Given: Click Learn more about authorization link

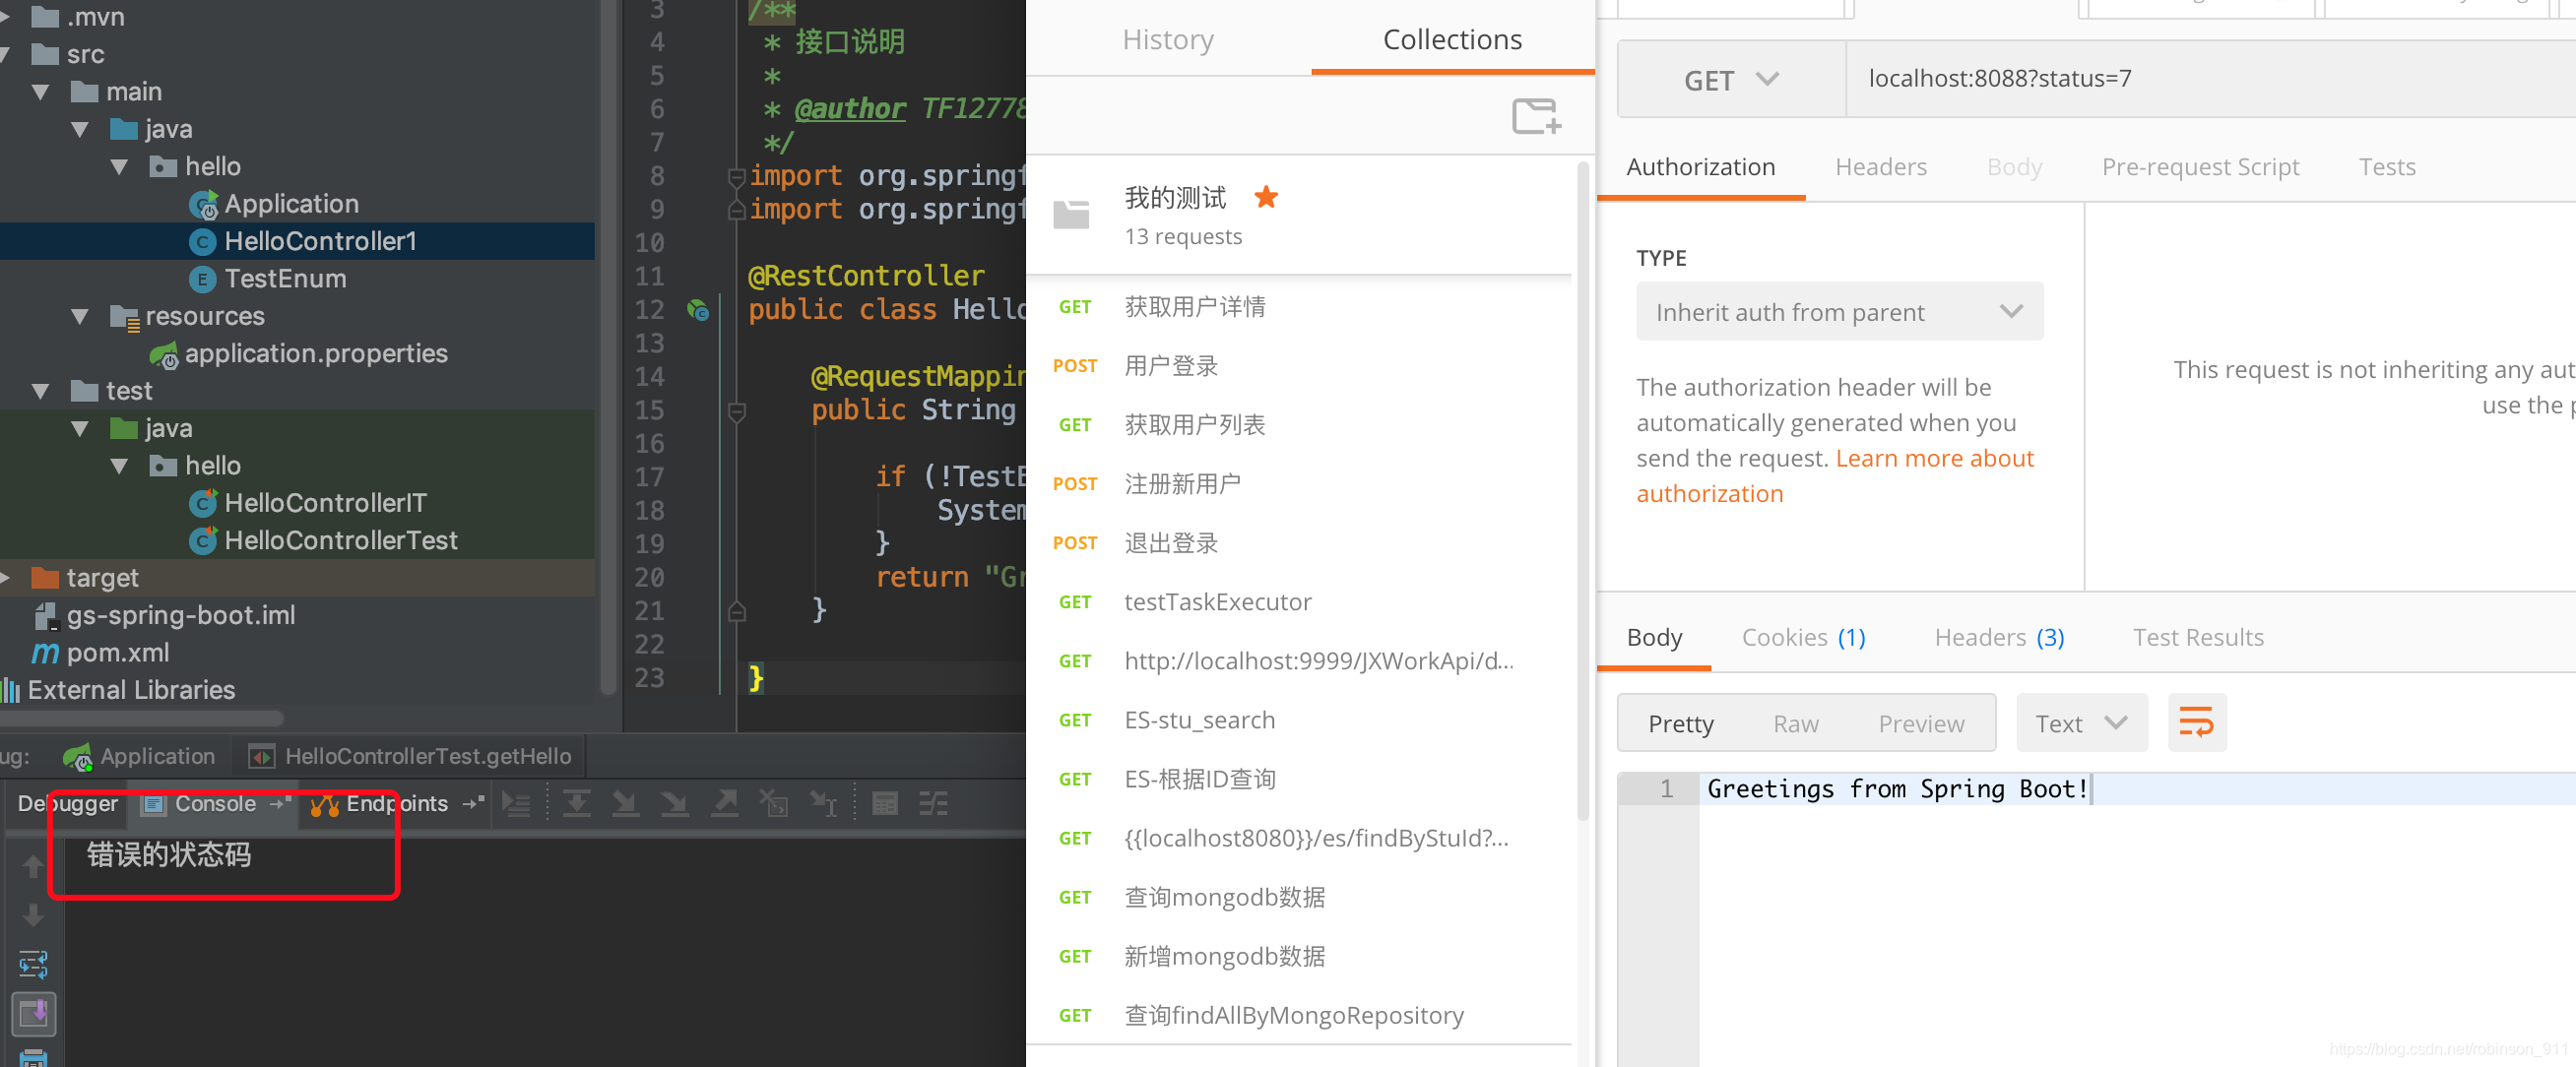Looking at the screenshot, I should 1933,459.
